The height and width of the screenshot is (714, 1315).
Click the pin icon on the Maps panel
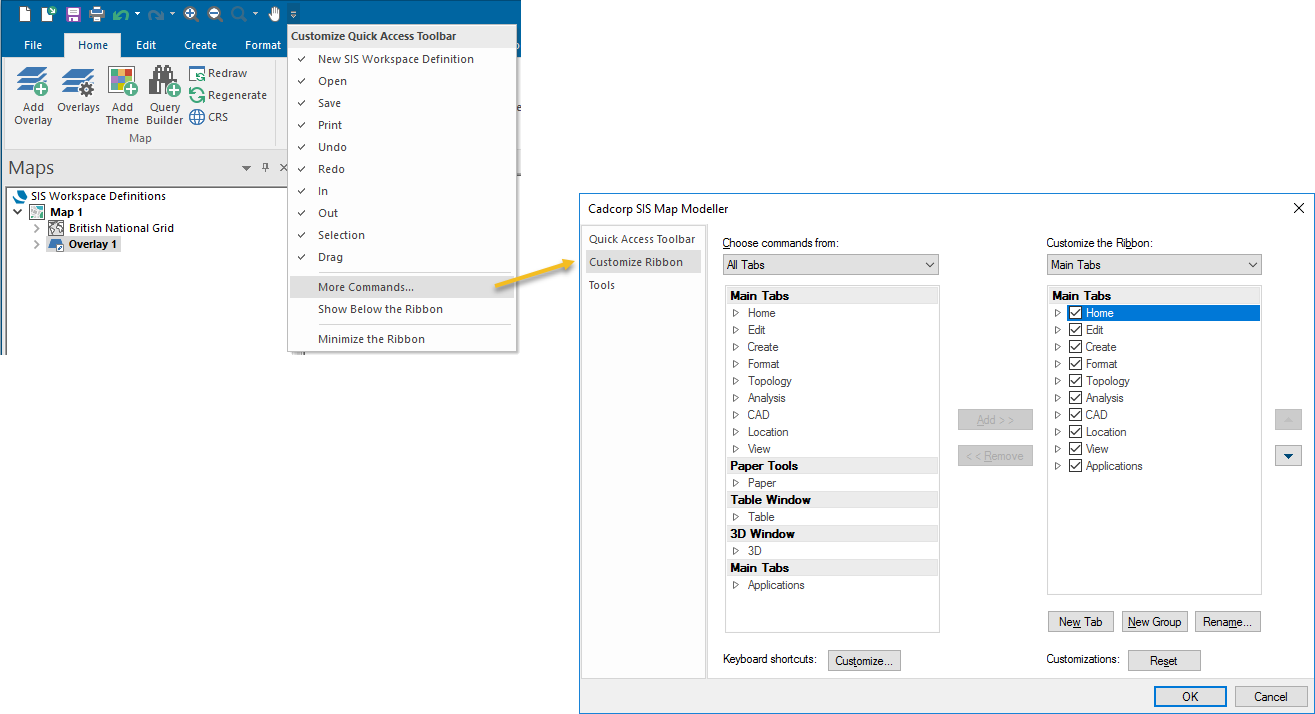point(265,168)
